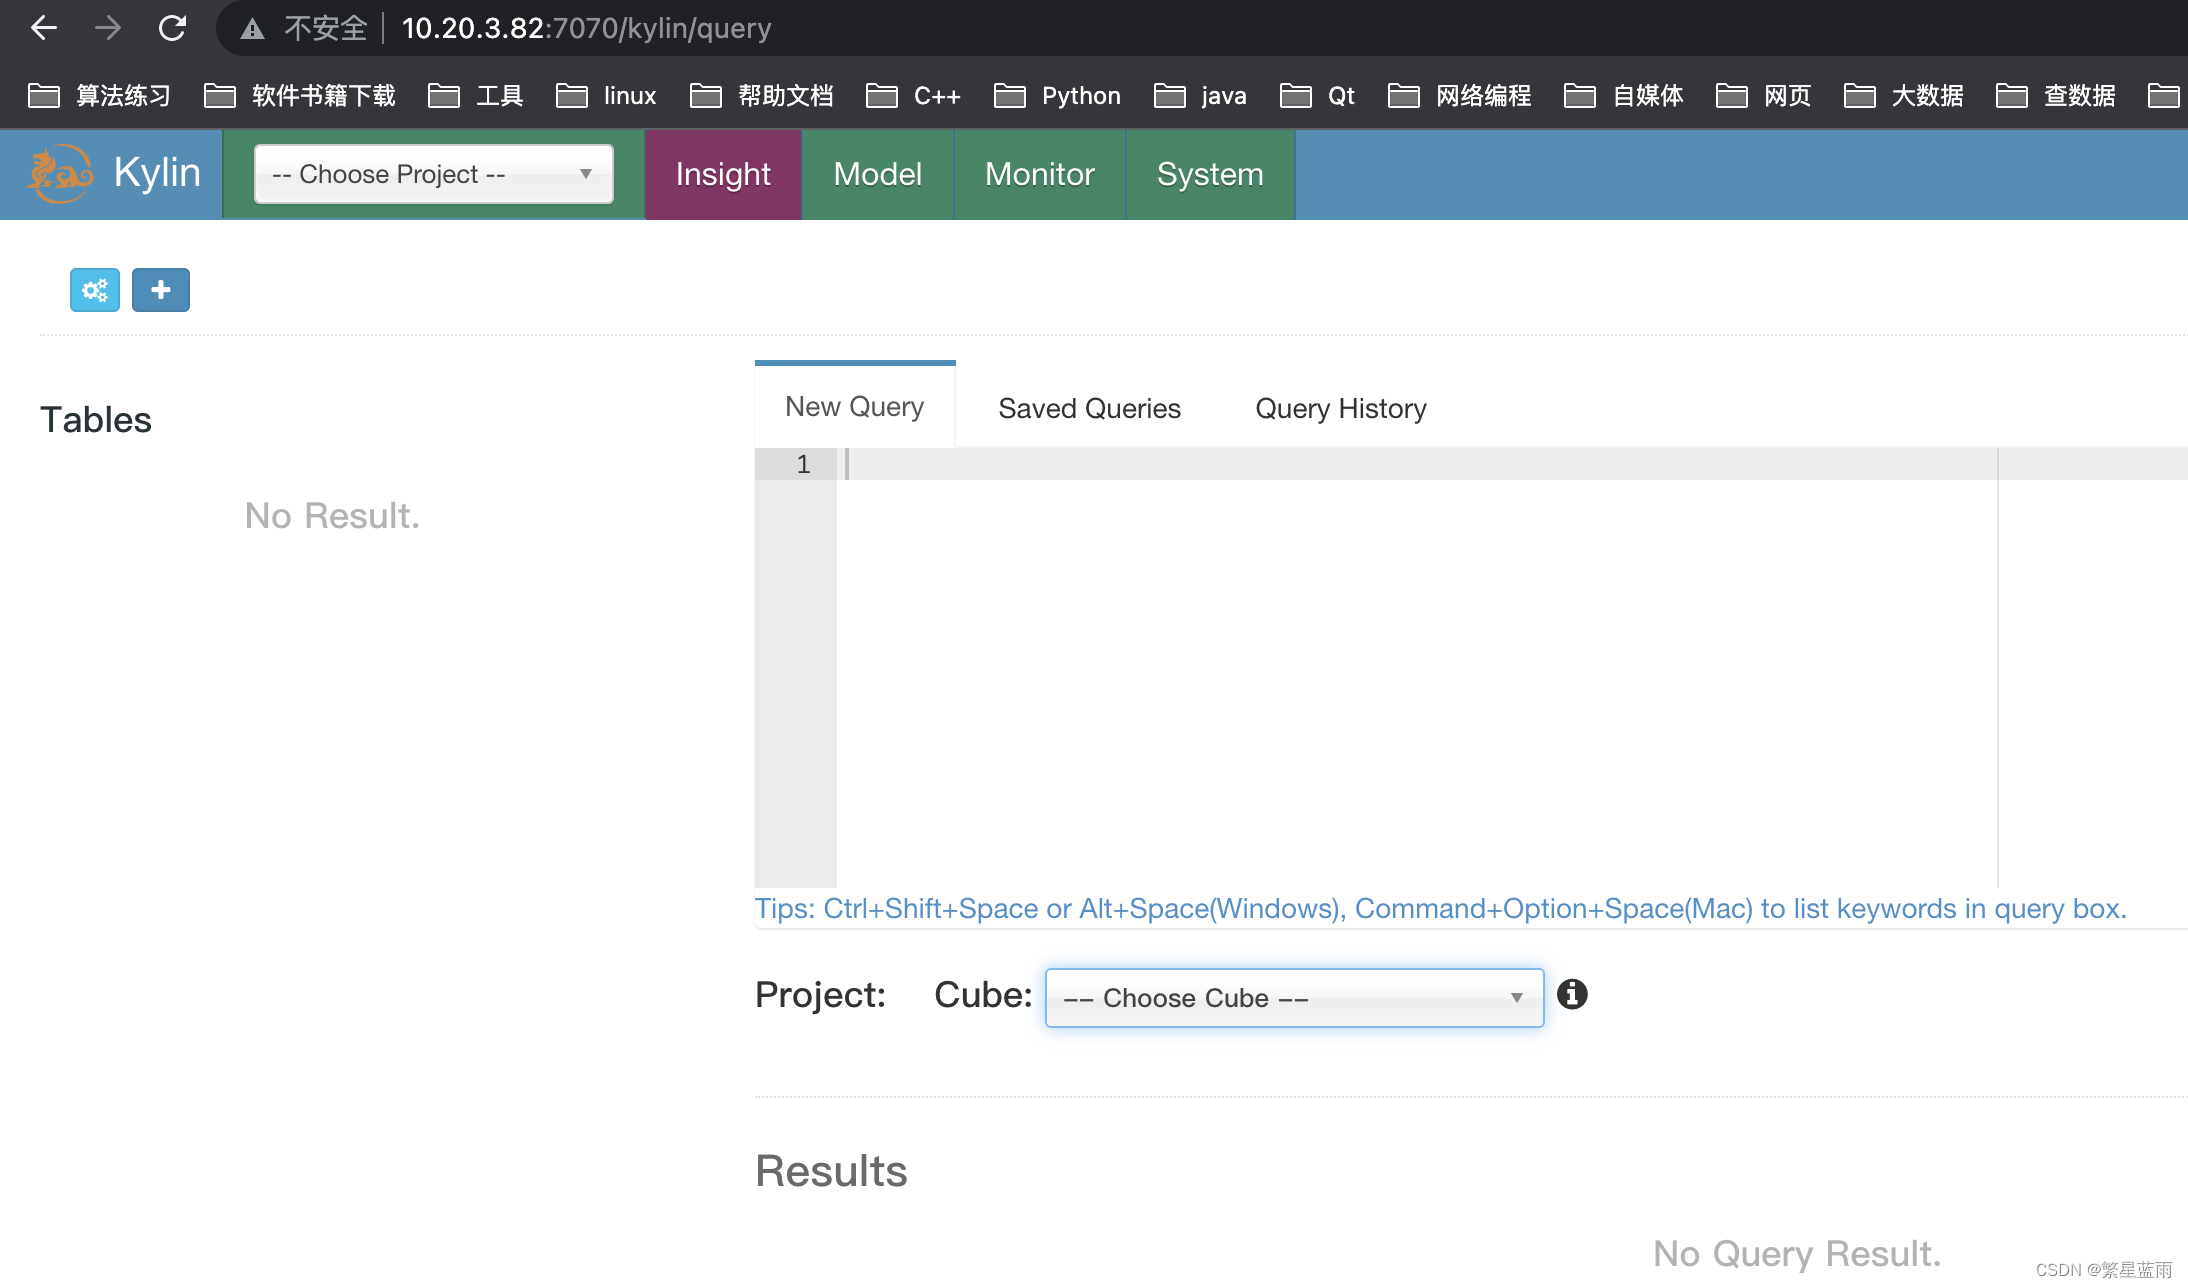Open the Choose Project dropdown
Viewport: 2188px width, 1288px height.
[x=433, y=174]
